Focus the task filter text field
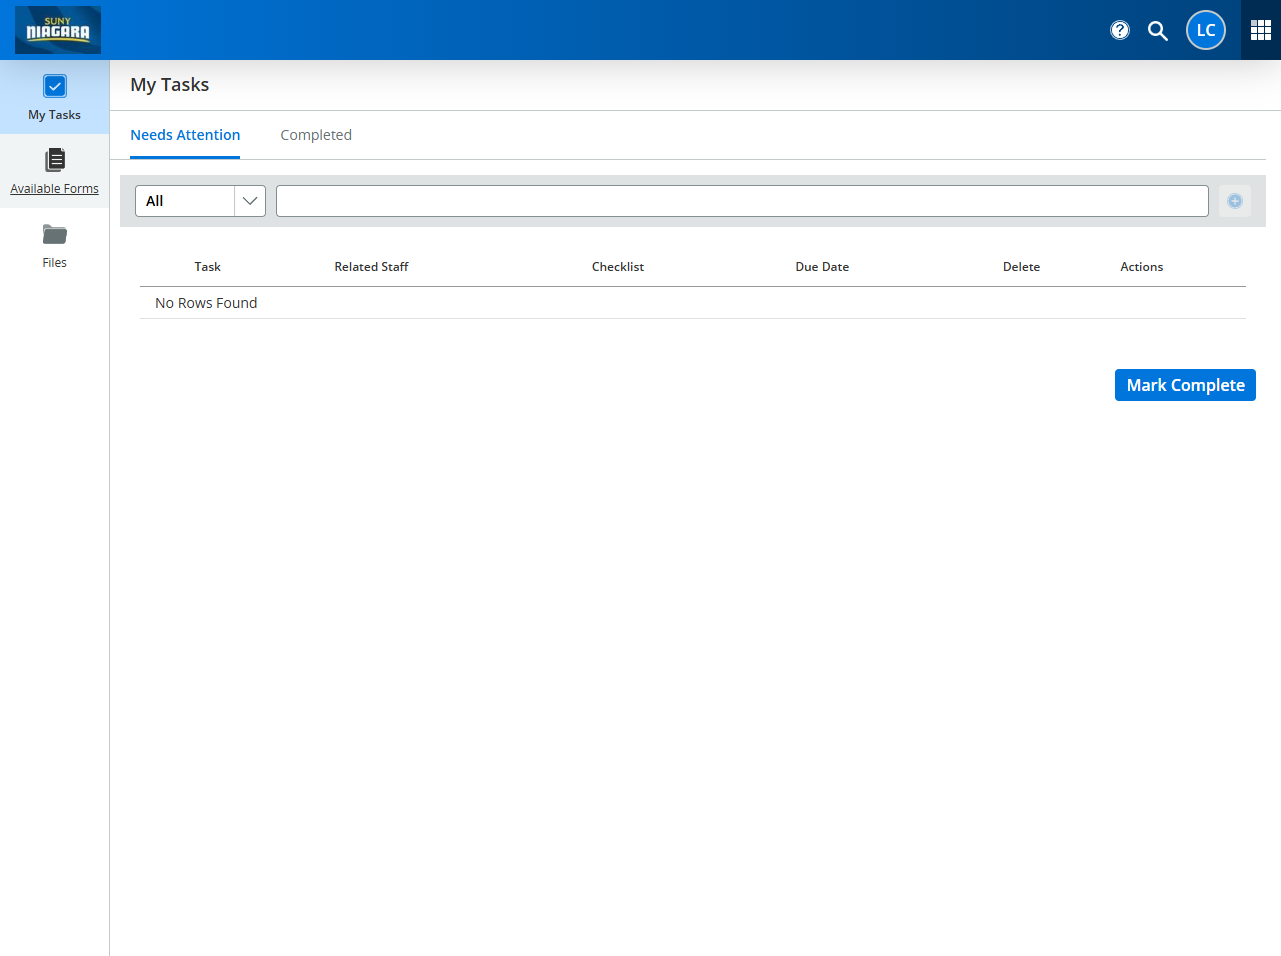This screenshot has width=1281, height=956. 742,201
